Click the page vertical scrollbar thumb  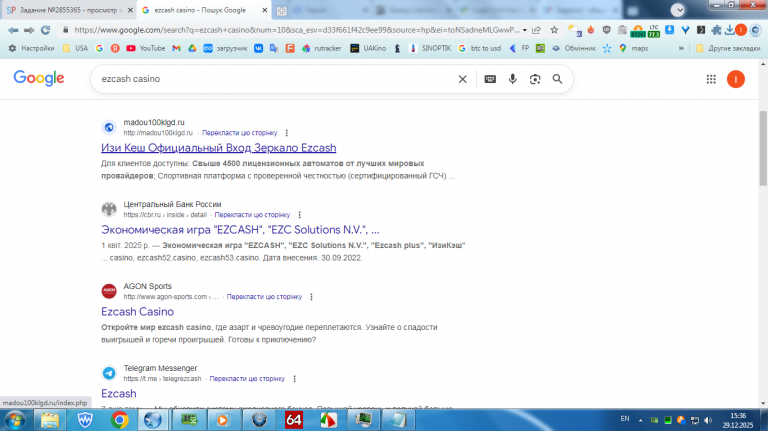pos(763,148)
